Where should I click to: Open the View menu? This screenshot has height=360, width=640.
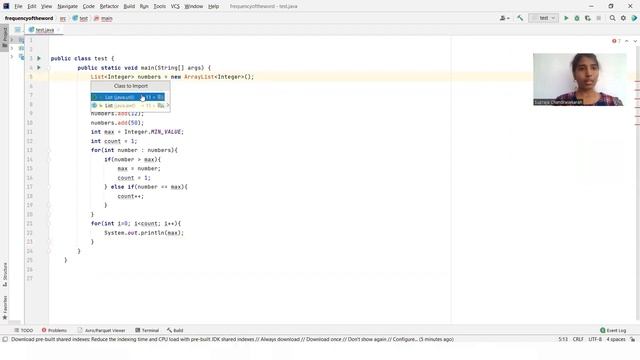coord(47,7)
